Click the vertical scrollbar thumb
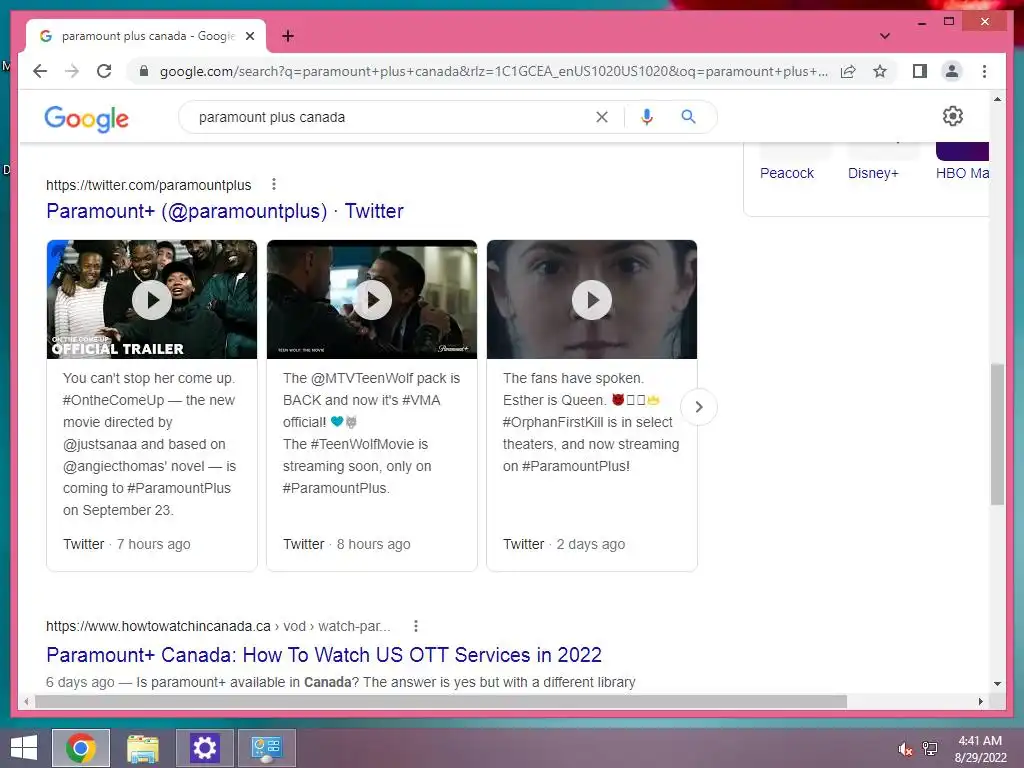The image size is (1024, 768). (997, 434)
